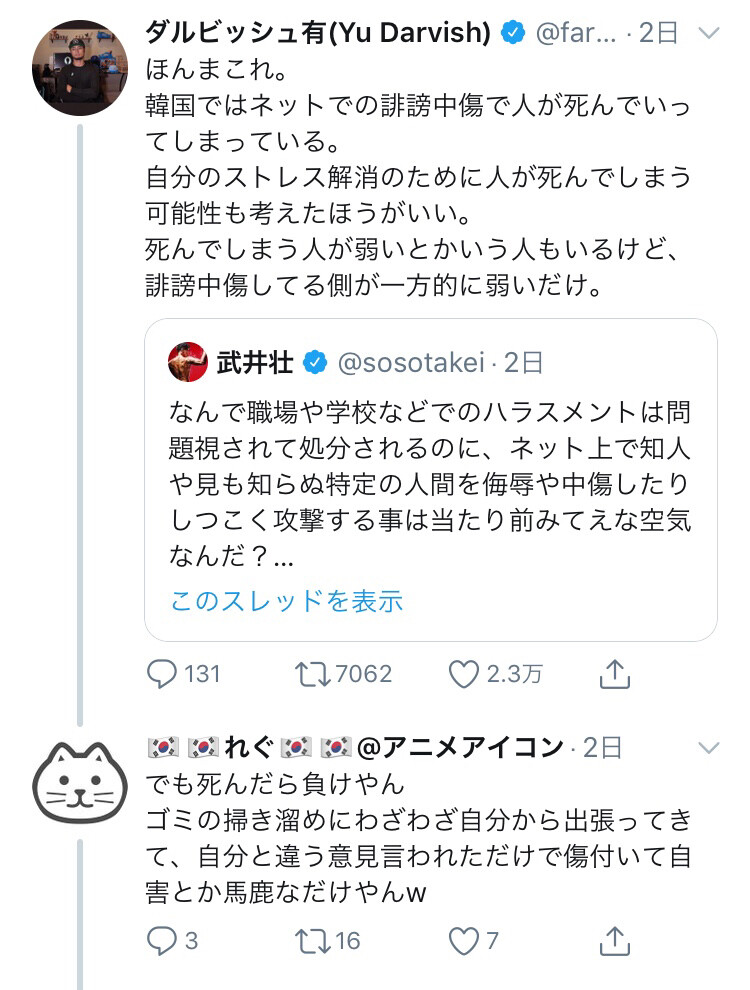The height and width of the screenshot is (990, 750).
Task: Expand options chevron on the reply tweet
Action: tap(707, 747)
